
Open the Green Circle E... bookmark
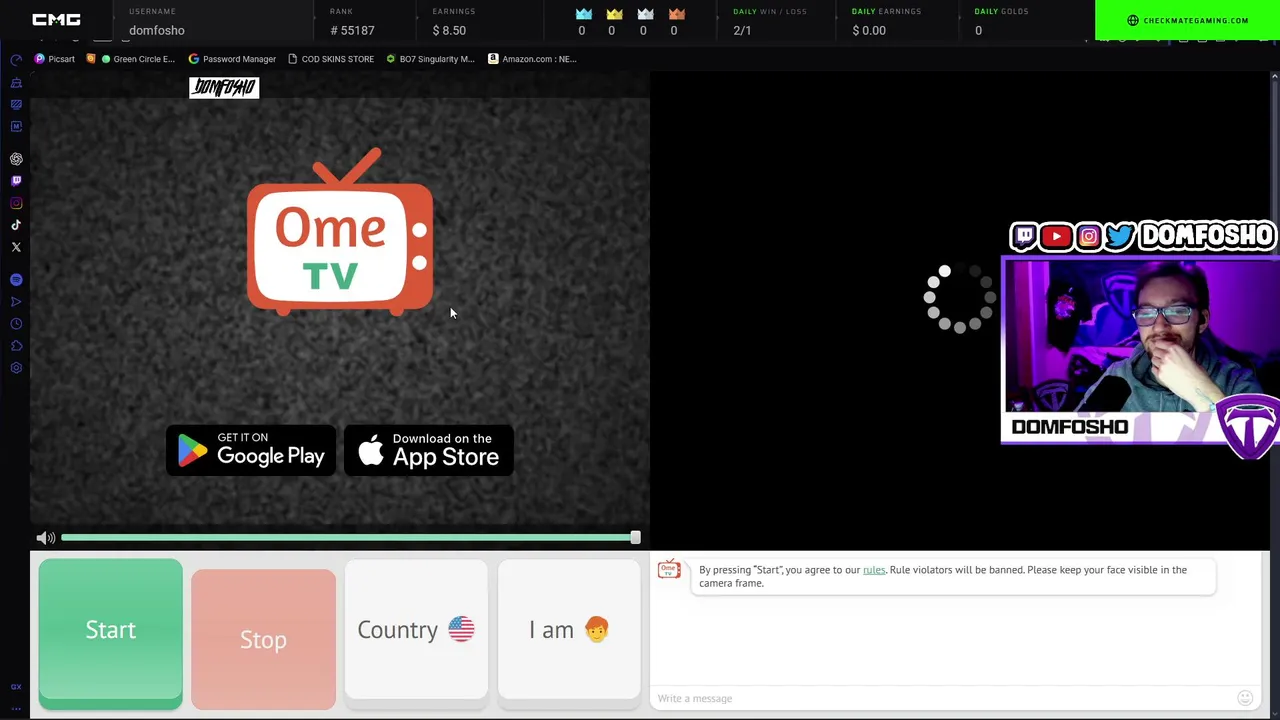(138, 59)
